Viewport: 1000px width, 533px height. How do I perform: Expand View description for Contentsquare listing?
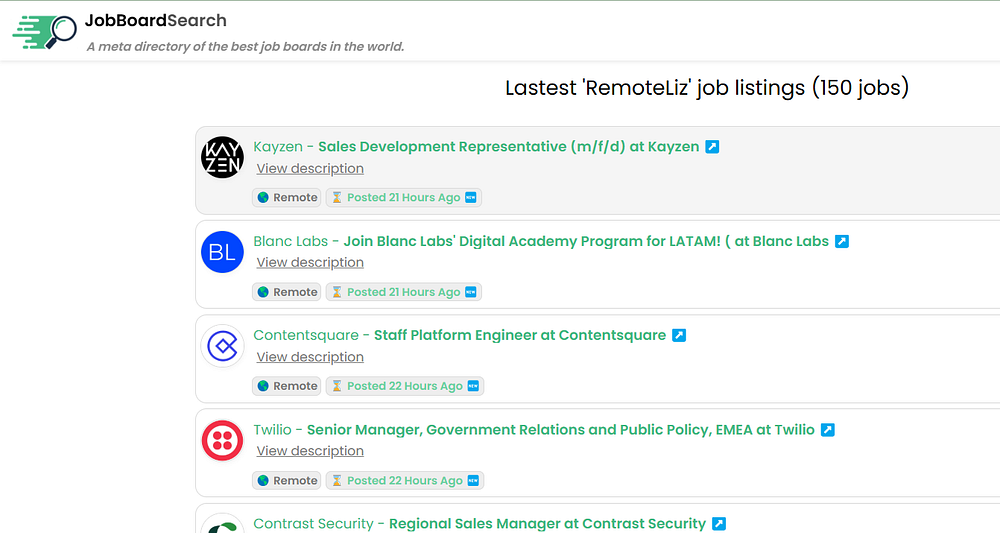pyautogui.click(x=310, y=357)
